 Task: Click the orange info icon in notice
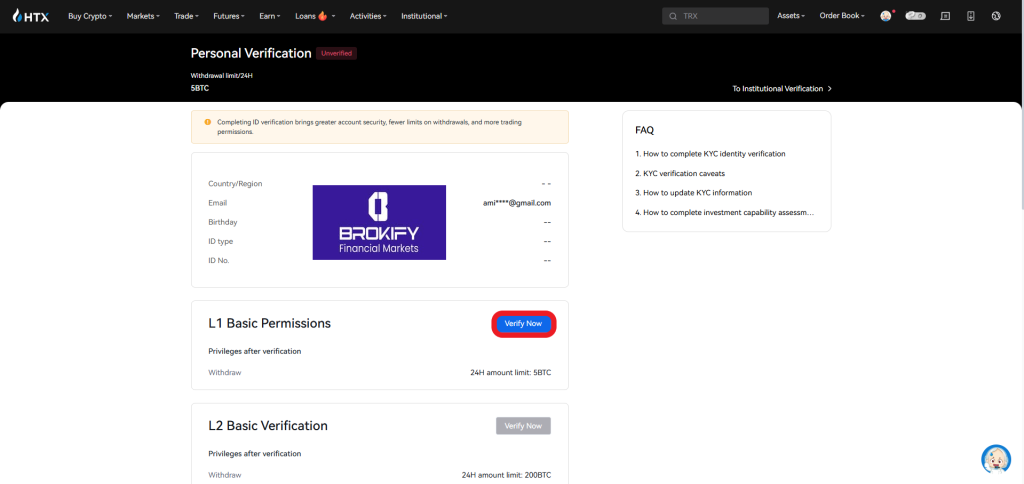(x=208, y=122)
